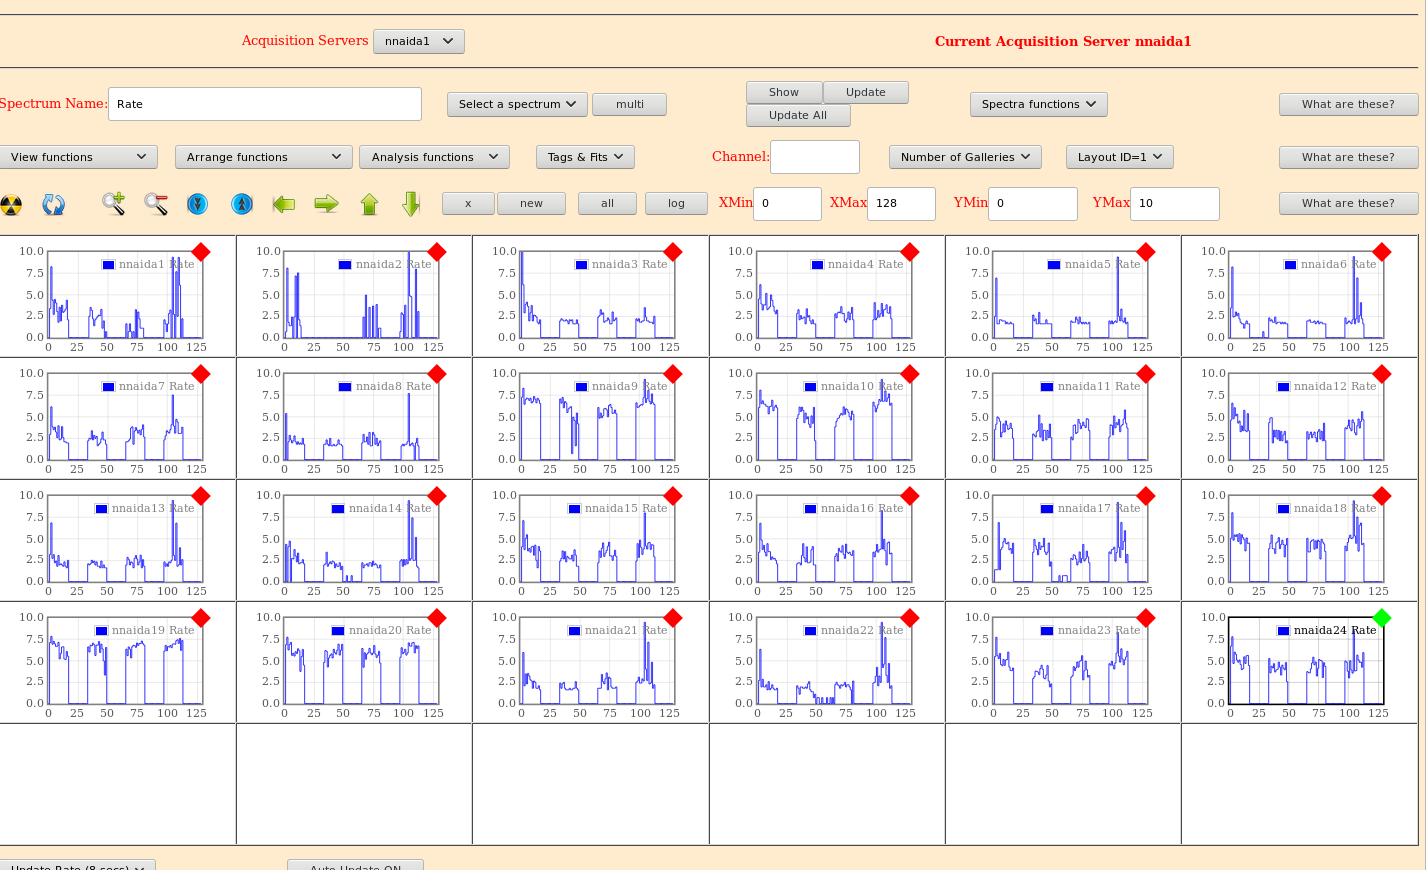Click the blue circular refresh arrows icon

[x=54, y=205]
